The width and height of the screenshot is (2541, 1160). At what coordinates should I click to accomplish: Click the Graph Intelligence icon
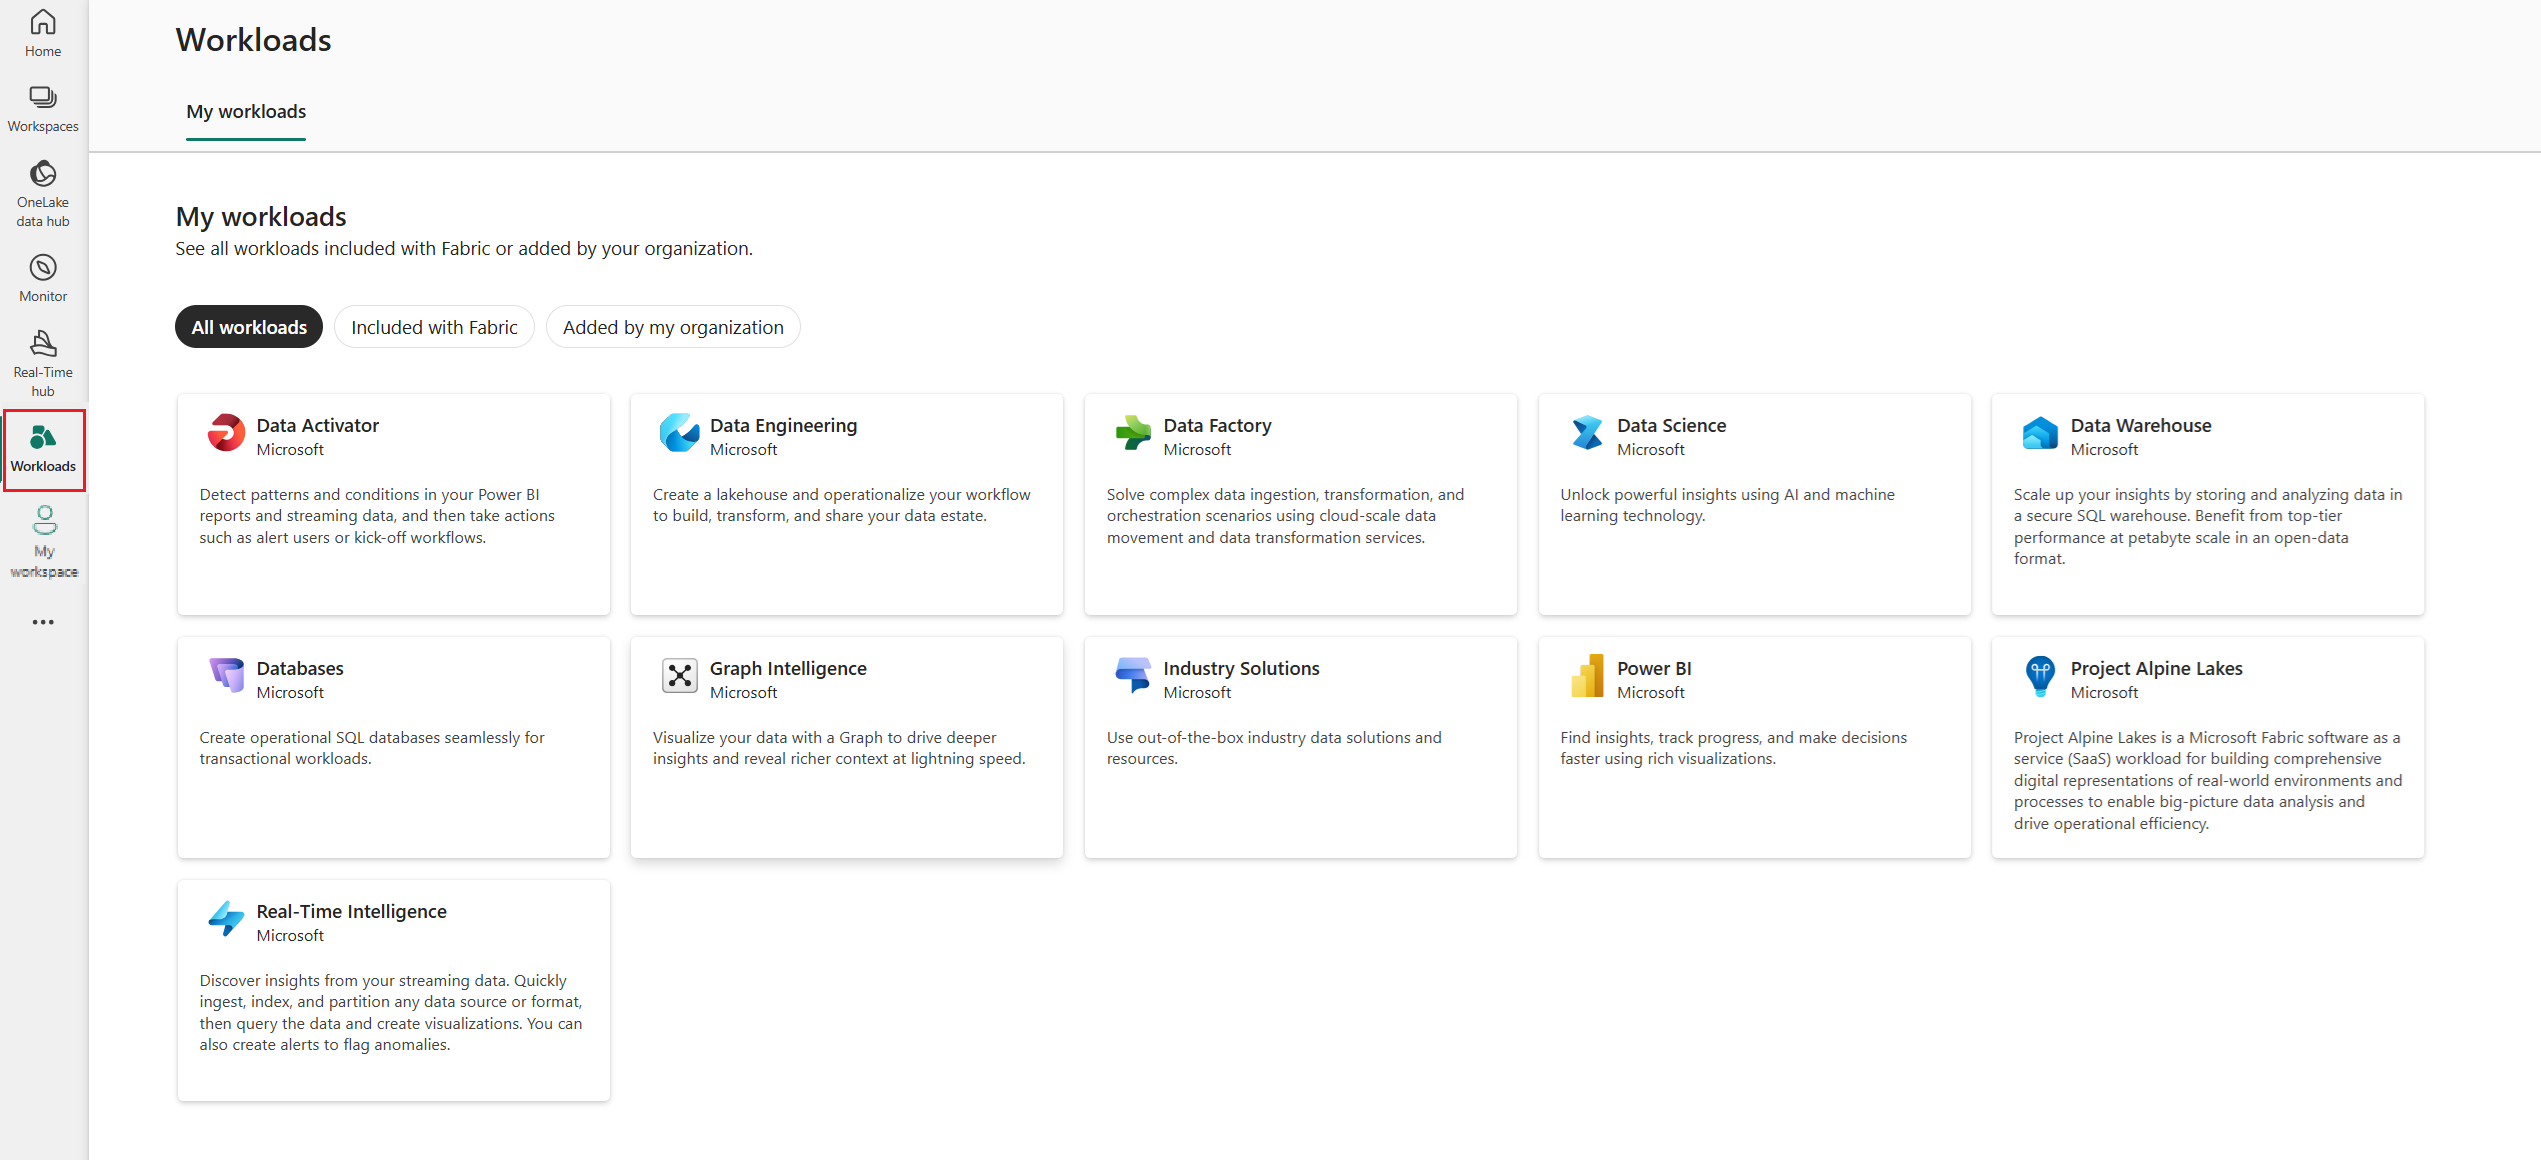coord(679,676)
